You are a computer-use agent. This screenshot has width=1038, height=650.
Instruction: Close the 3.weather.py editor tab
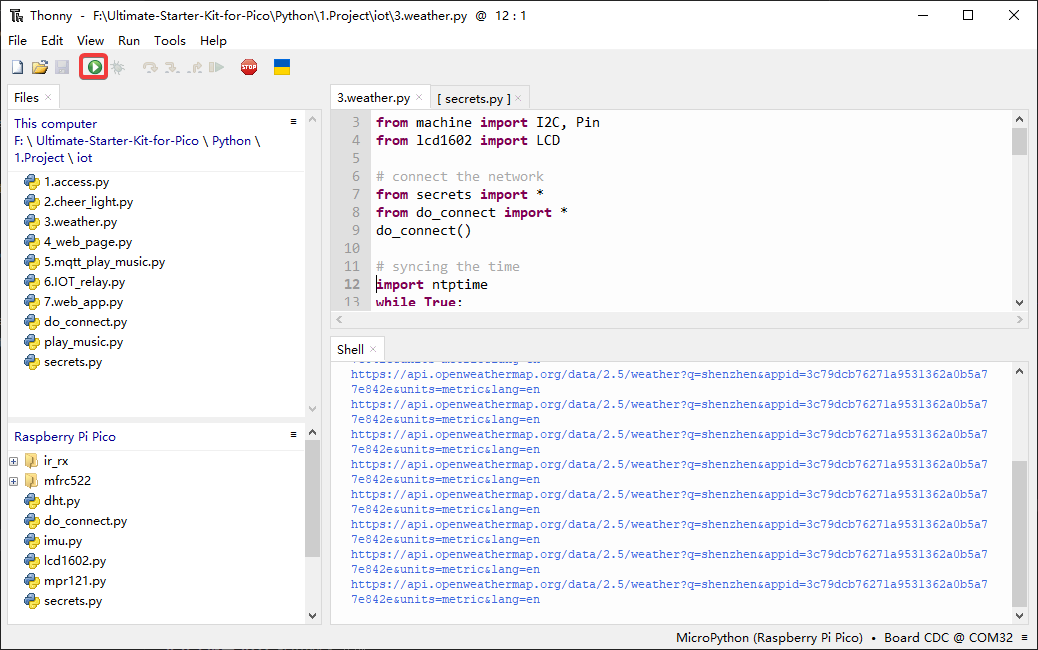pos(419,97)
